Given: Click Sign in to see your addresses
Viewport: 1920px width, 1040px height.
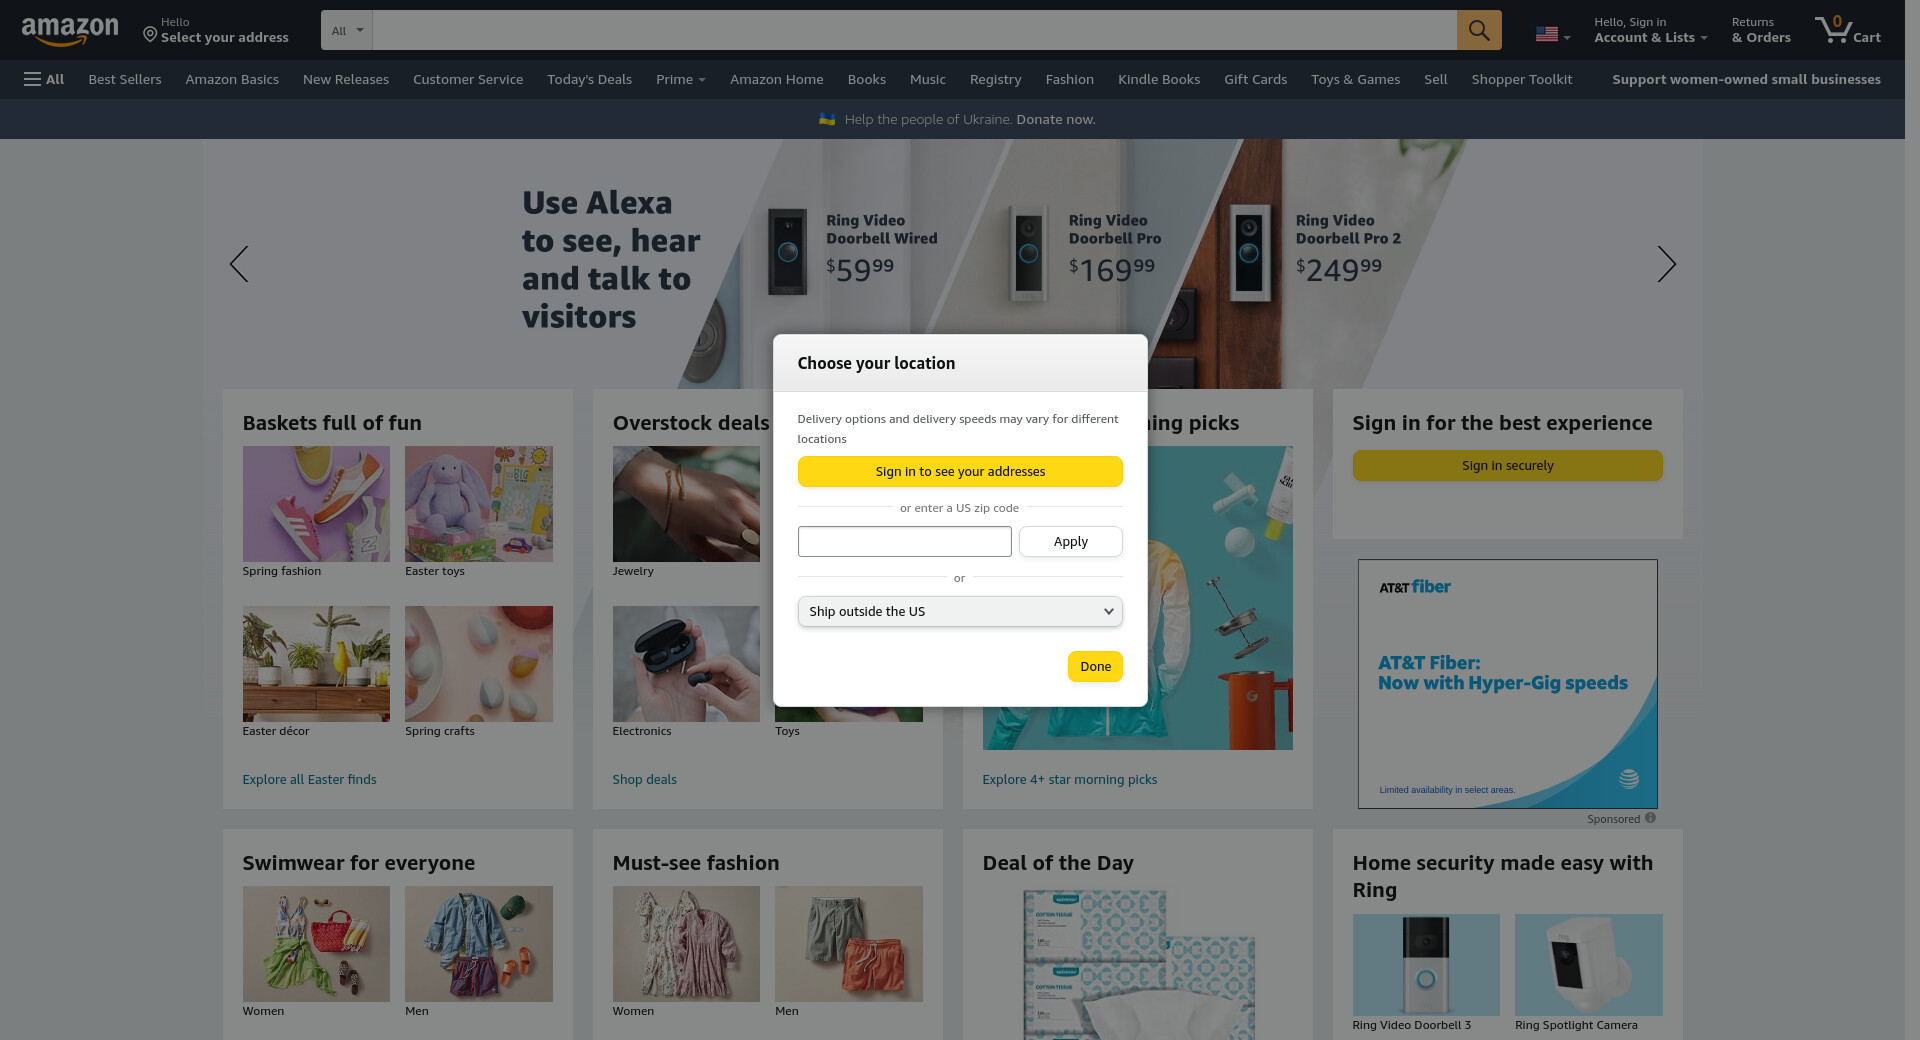Looking at the screenshot, I should click(959, 472).
